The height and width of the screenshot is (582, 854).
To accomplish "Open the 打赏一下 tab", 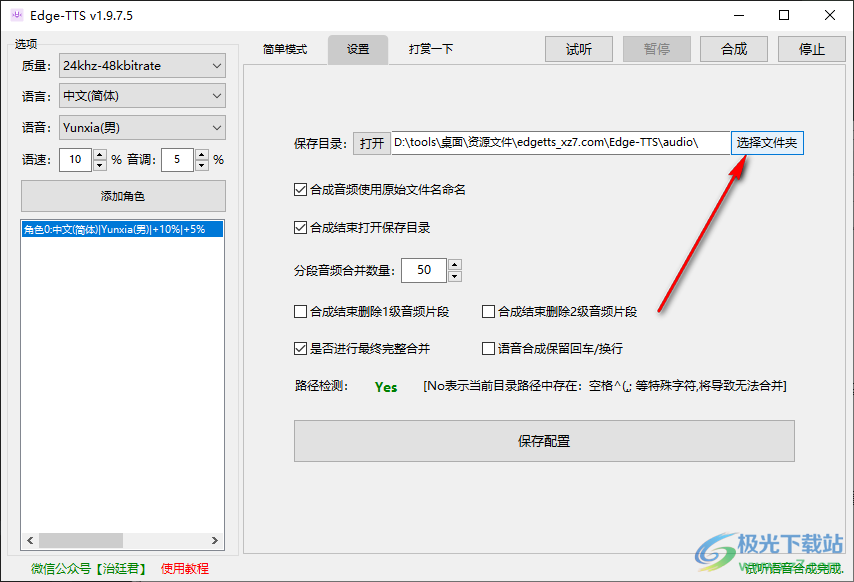I will point(431,50).
